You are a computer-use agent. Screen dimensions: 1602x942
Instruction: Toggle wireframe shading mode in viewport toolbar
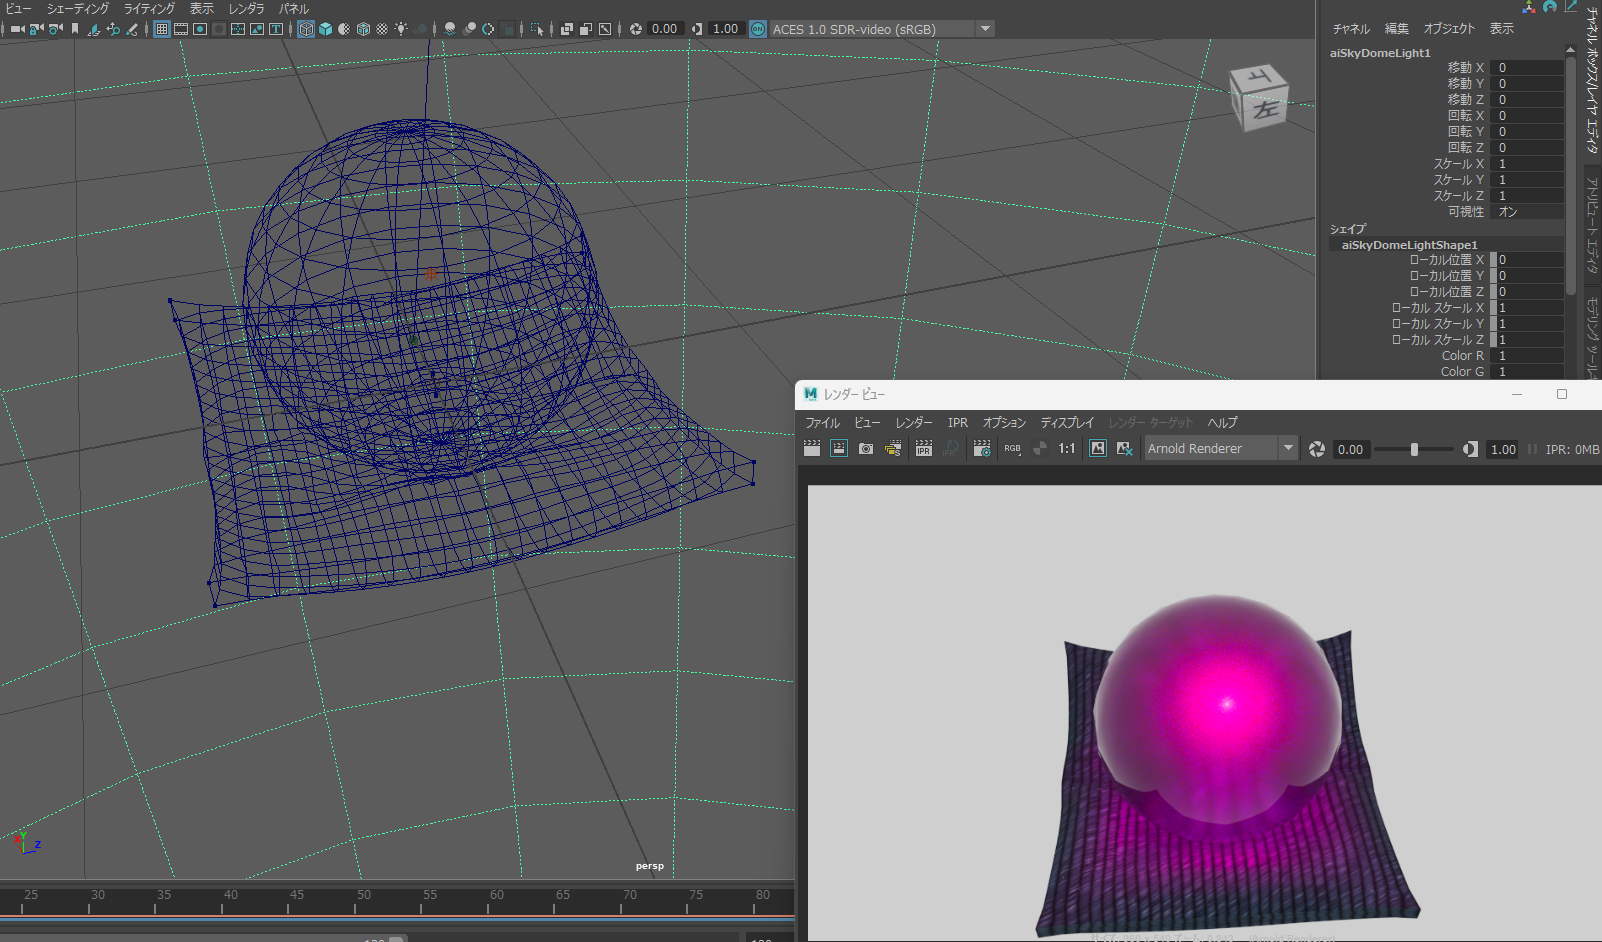(306, 29)
